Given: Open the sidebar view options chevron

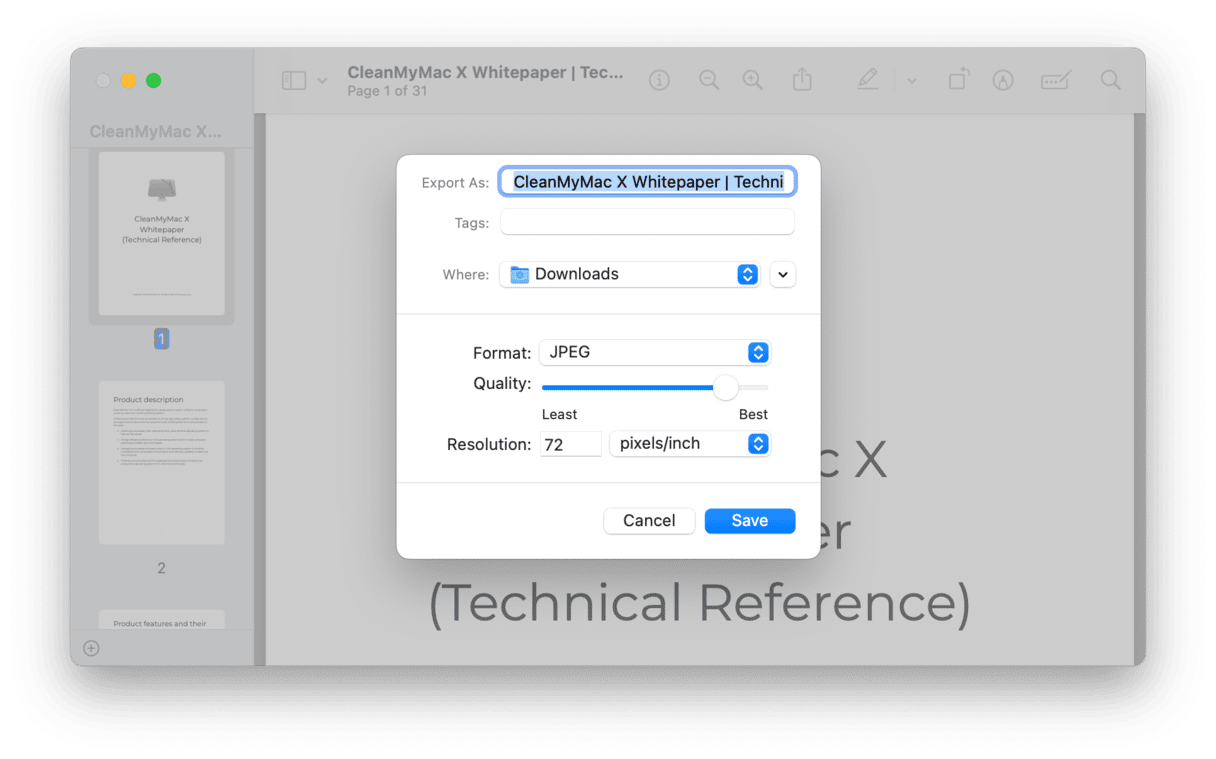Looking at the screenshot, I should tap(322, 81).
